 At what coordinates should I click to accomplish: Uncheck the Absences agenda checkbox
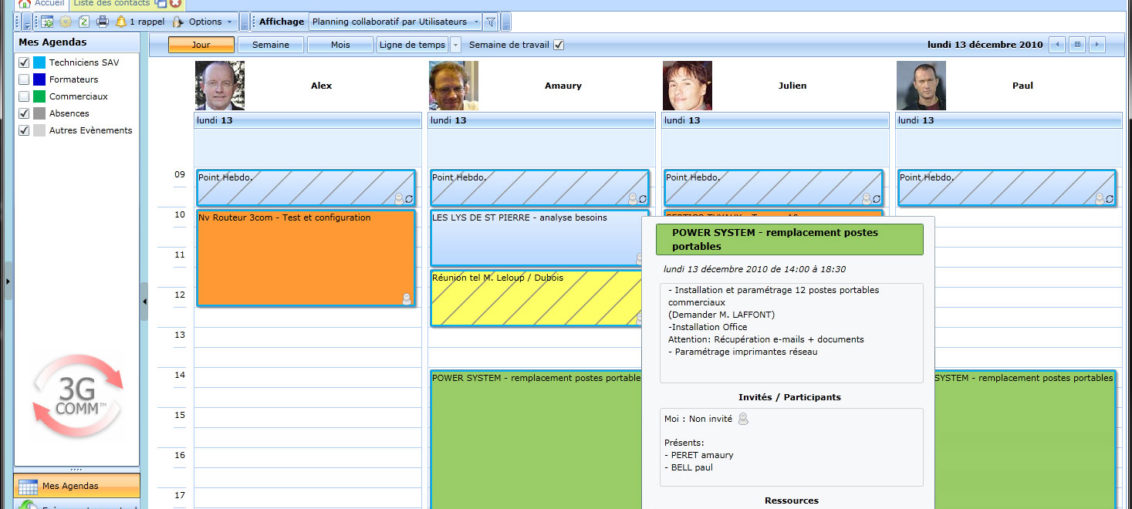24,113
